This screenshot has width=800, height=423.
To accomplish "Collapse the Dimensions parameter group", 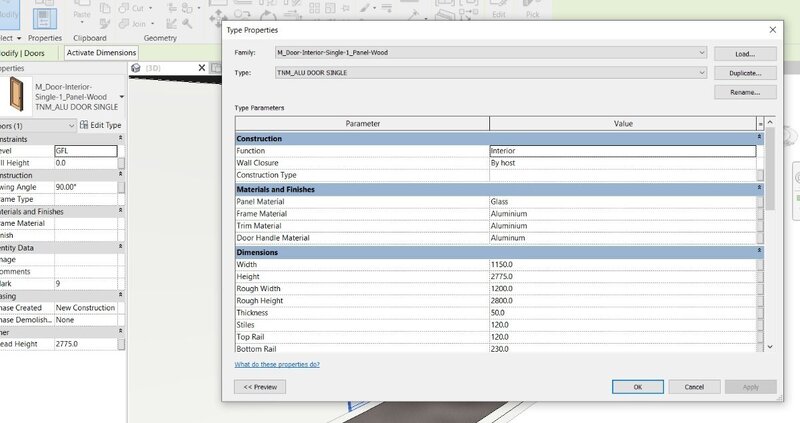I will 760,252.
